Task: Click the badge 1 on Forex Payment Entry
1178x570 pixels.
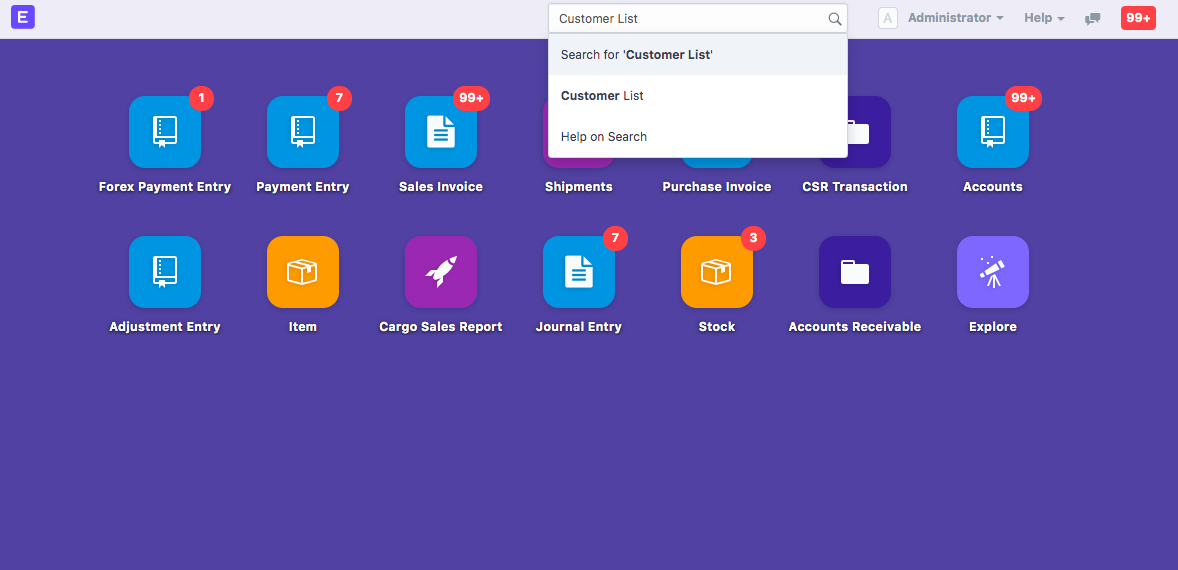Action: (x=201, y=98)
